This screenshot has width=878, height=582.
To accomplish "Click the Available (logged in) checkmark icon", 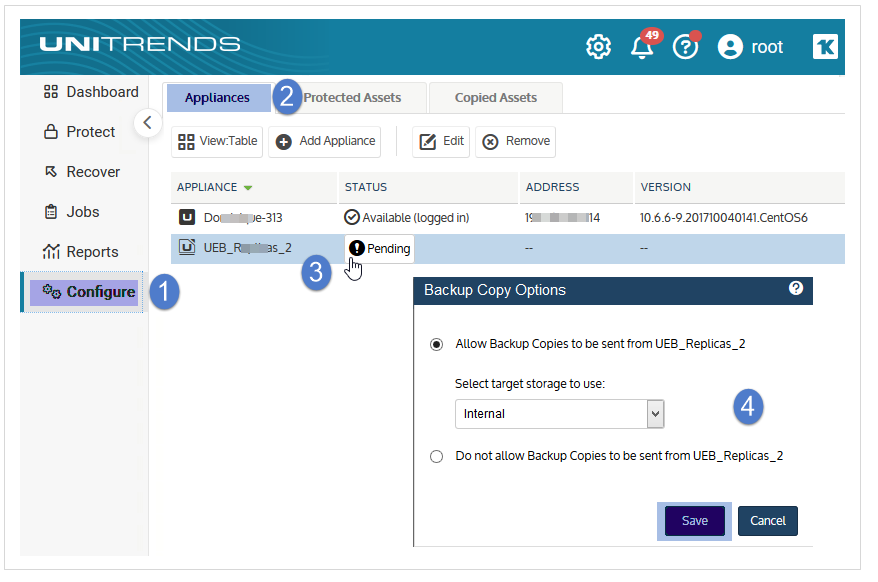I will click(352, 217).
